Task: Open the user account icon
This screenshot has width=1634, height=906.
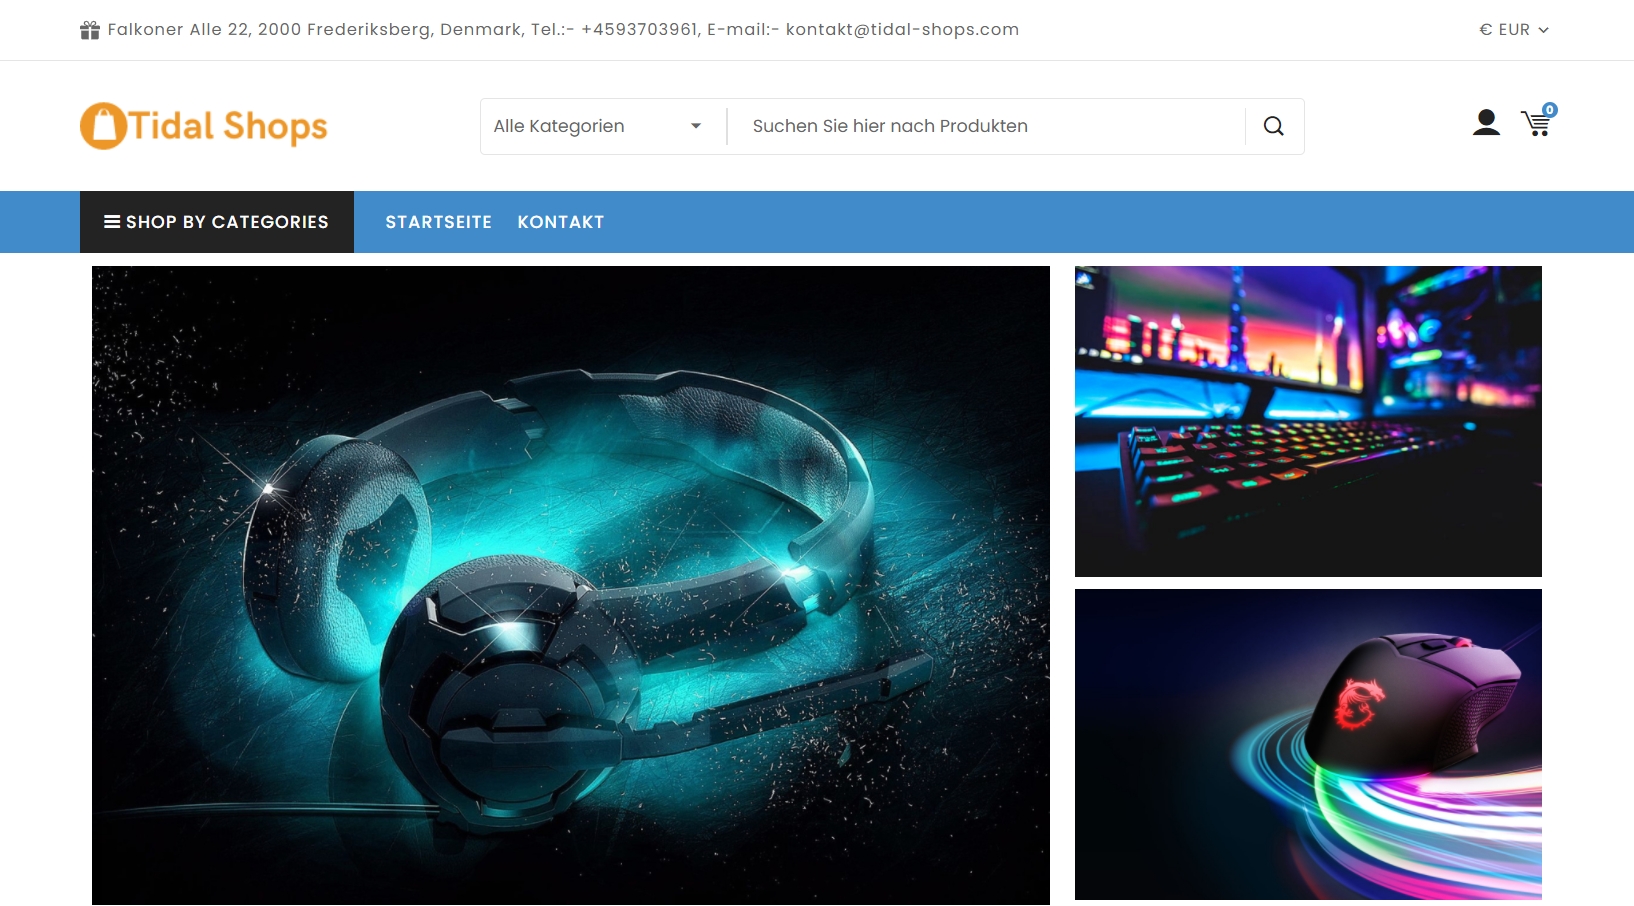Action: [x=1486, y=123]
